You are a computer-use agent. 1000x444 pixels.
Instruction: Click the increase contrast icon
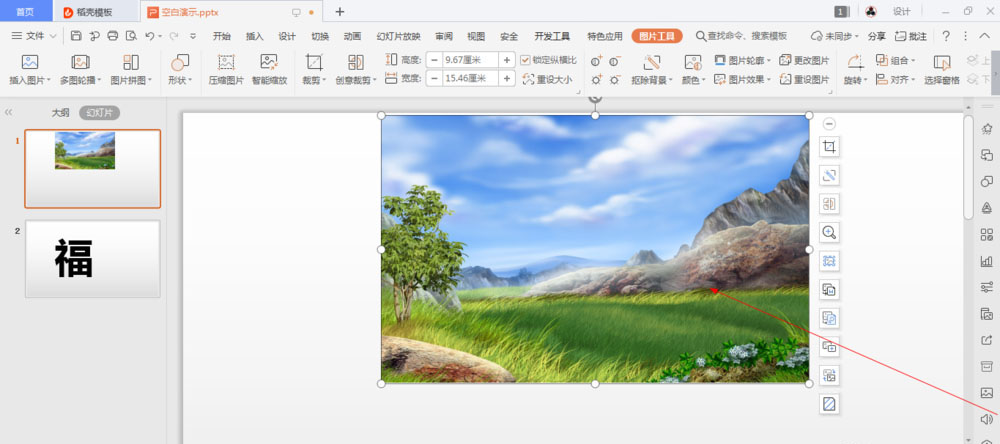point(596,62)
